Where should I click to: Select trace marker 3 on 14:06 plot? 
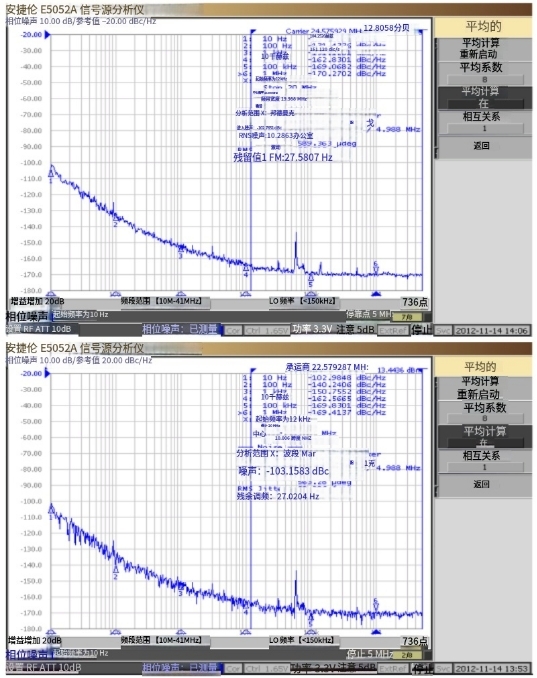(x=181, y=252)
